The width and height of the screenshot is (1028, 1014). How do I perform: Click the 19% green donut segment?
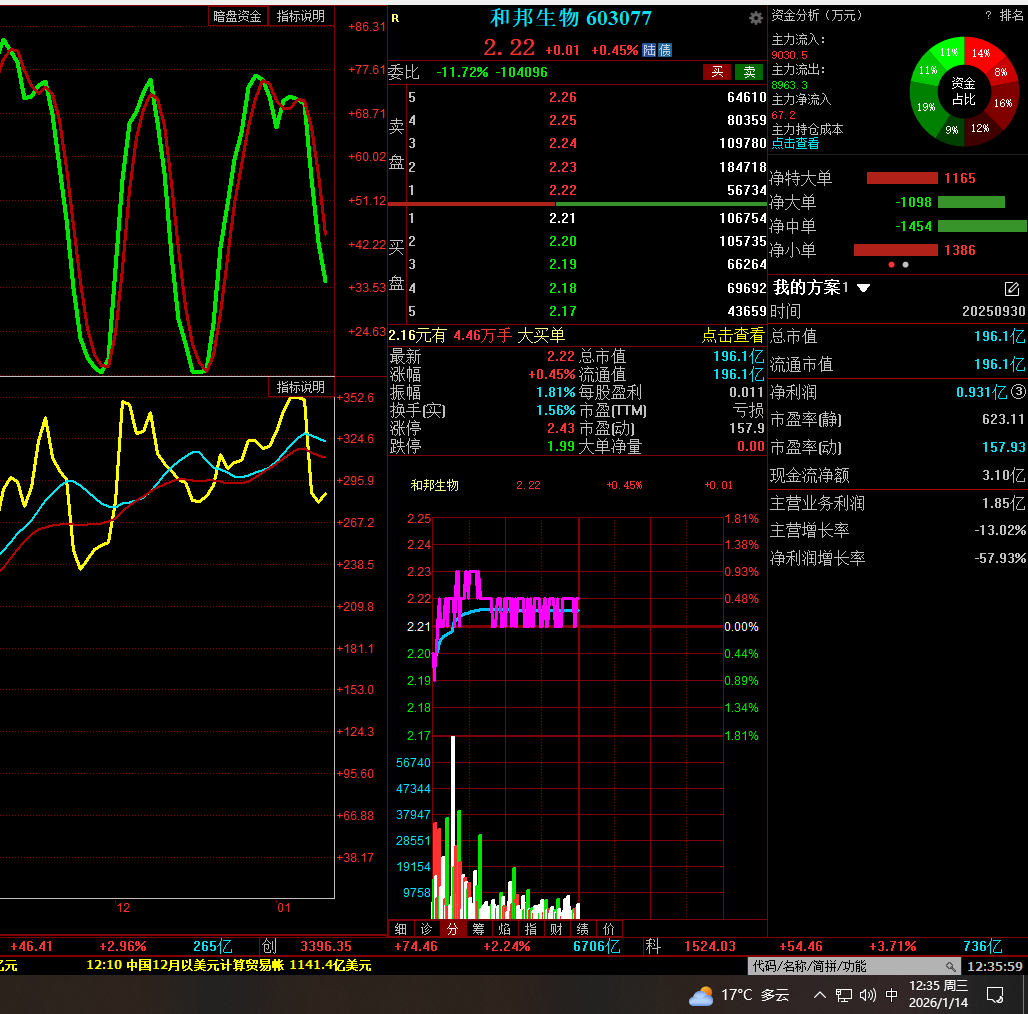click(x=926, y=107)
